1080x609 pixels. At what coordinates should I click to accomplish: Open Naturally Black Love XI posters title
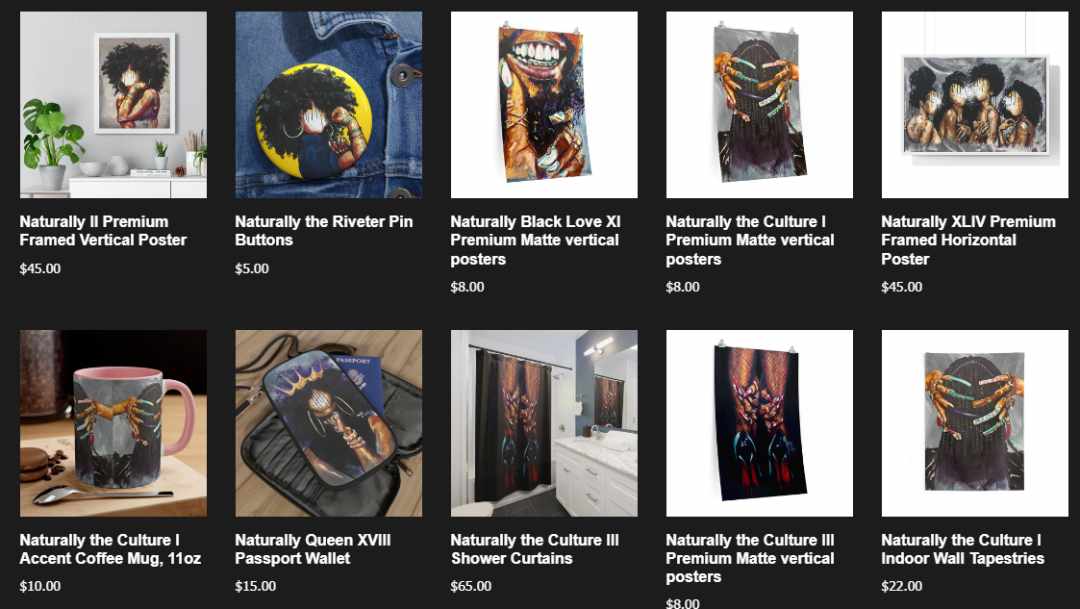point(536,240)
